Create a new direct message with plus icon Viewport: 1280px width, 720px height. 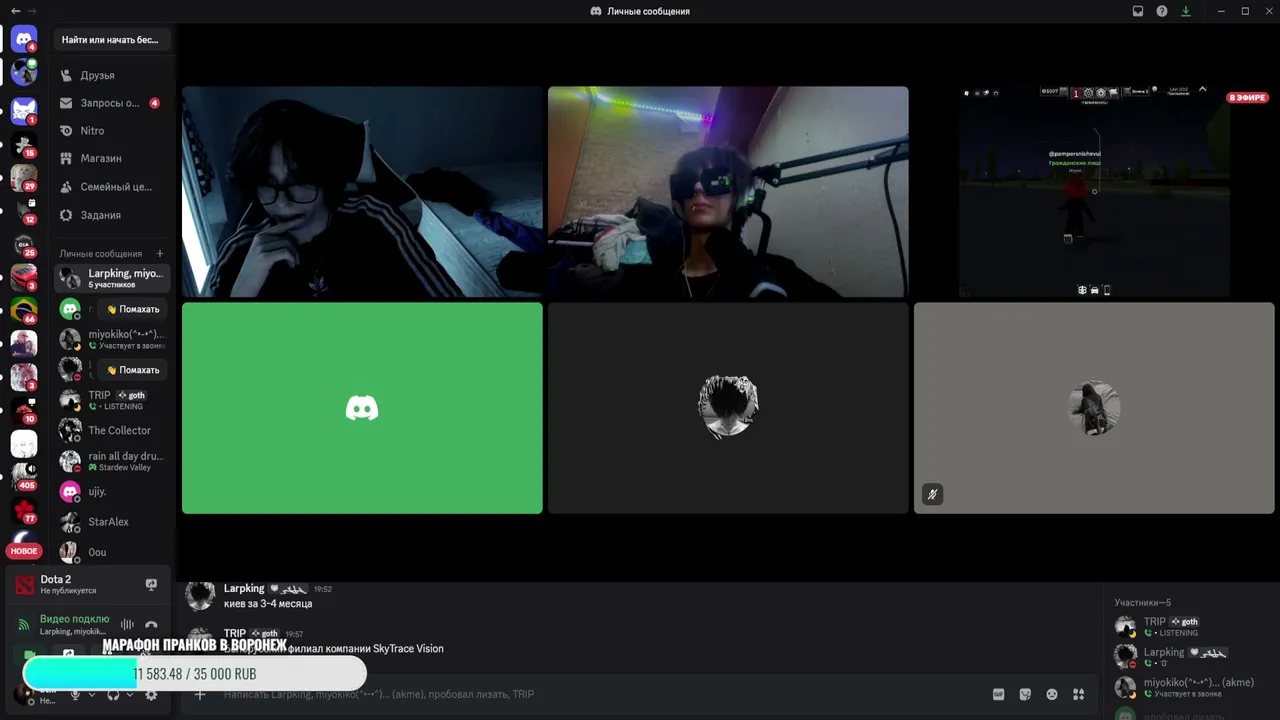pos(160,254)
